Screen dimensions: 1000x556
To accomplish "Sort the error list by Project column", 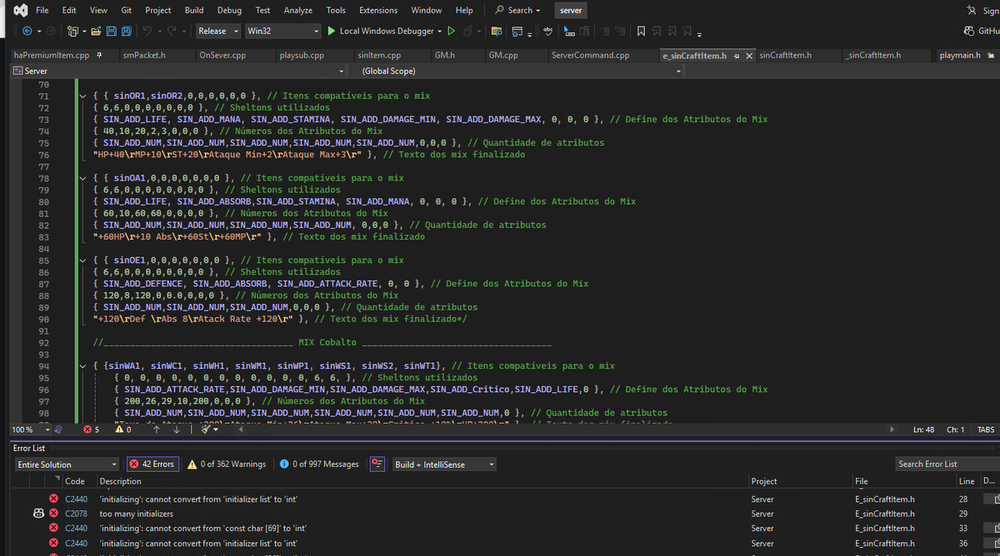I will [x=763, y=481].
